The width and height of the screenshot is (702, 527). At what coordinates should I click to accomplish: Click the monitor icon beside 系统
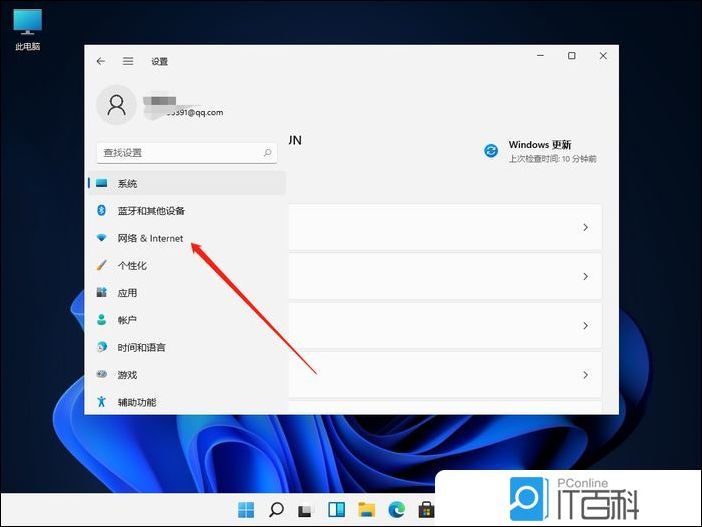point(102,183)
